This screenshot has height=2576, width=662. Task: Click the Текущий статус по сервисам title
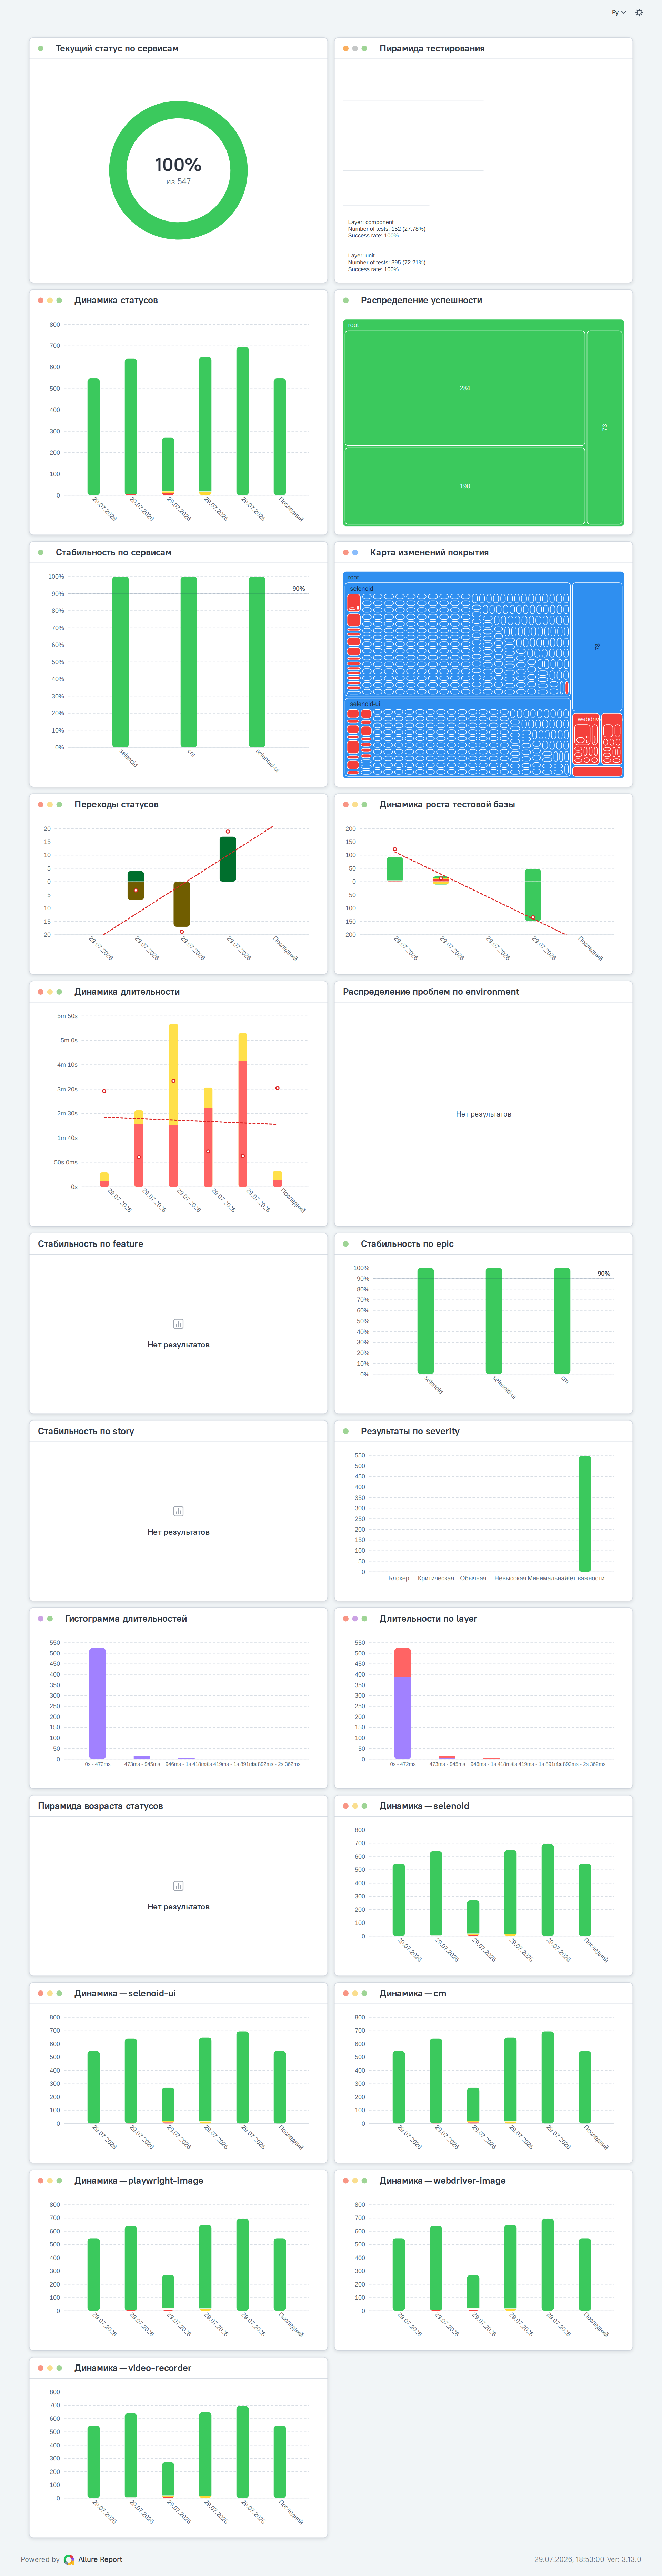click(117, 48)
